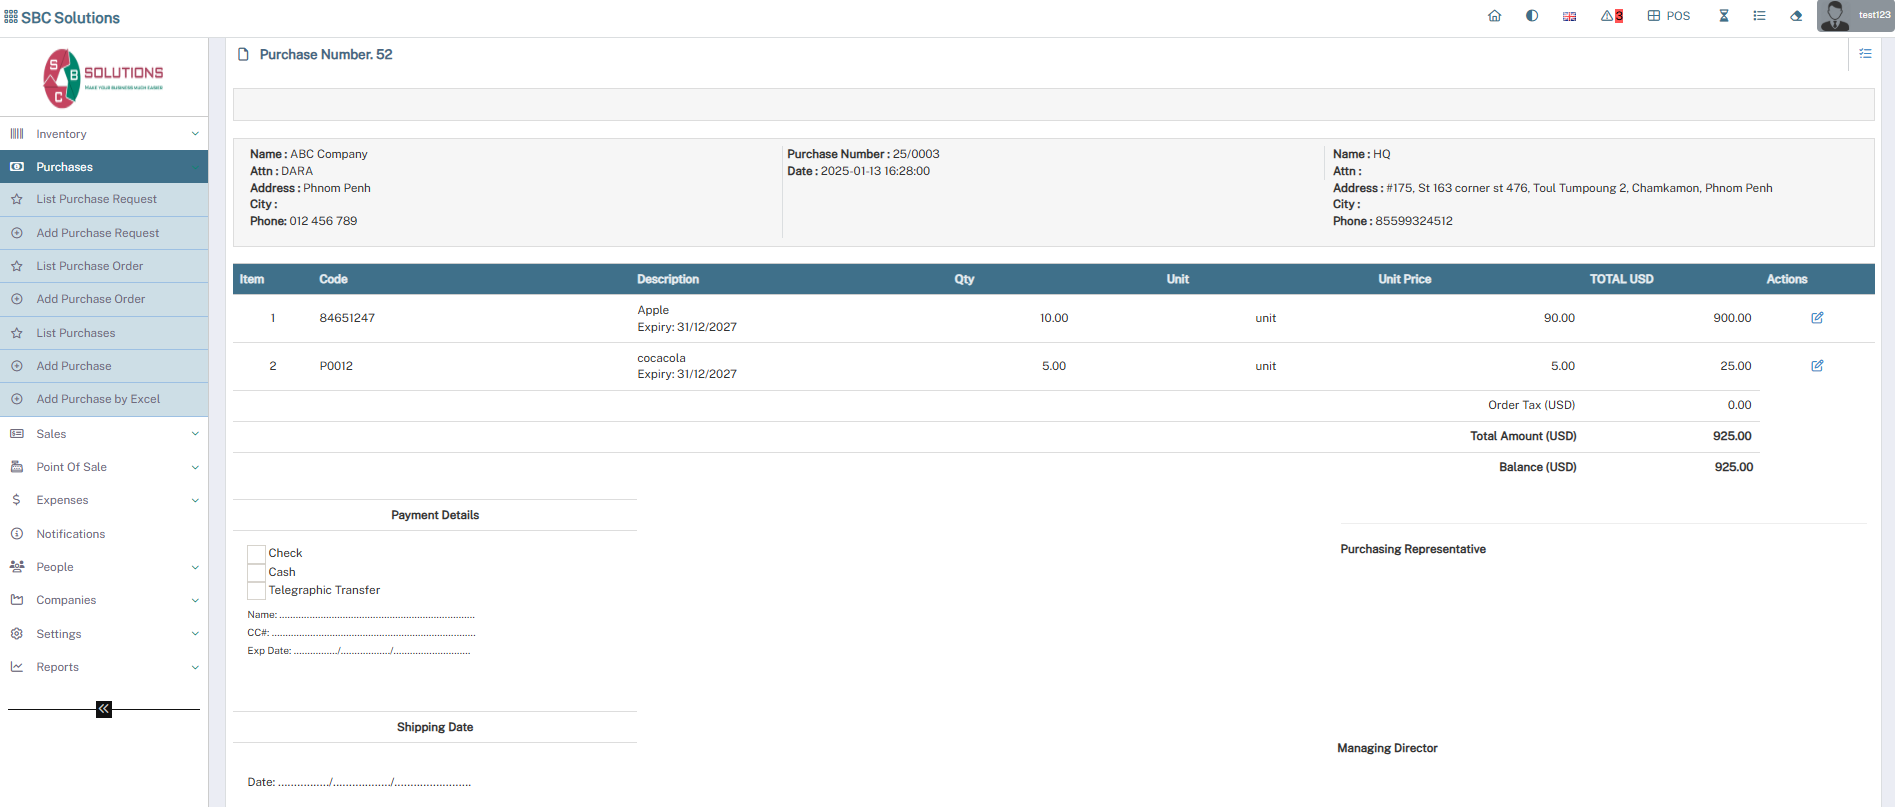
Task: Click the eraser icon in top bar
Action: [x=1796, y=16]
